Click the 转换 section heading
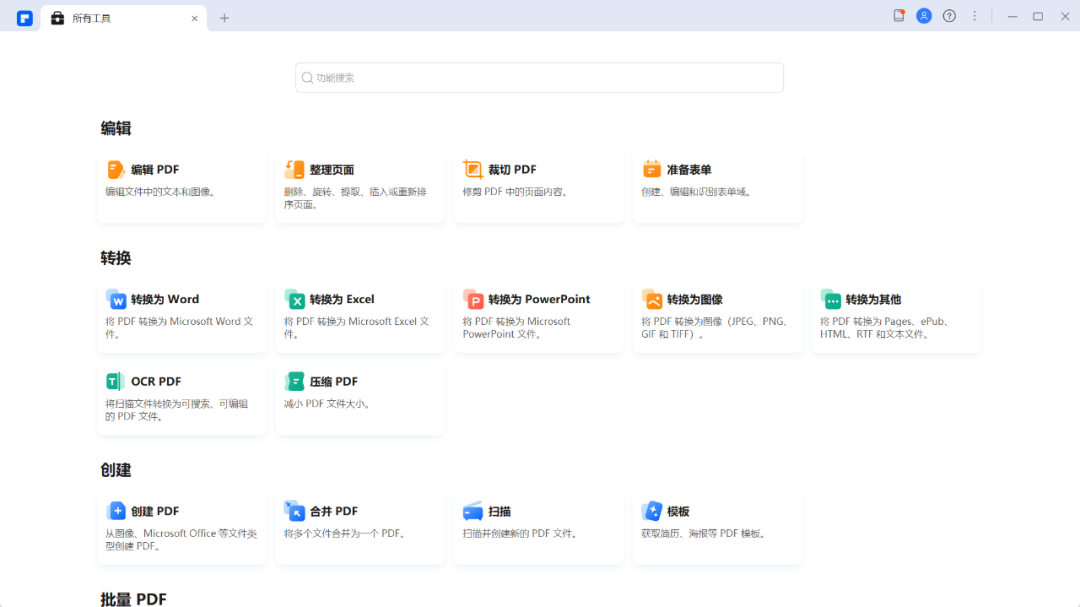Screen dimensions: 1080x607 116,258
